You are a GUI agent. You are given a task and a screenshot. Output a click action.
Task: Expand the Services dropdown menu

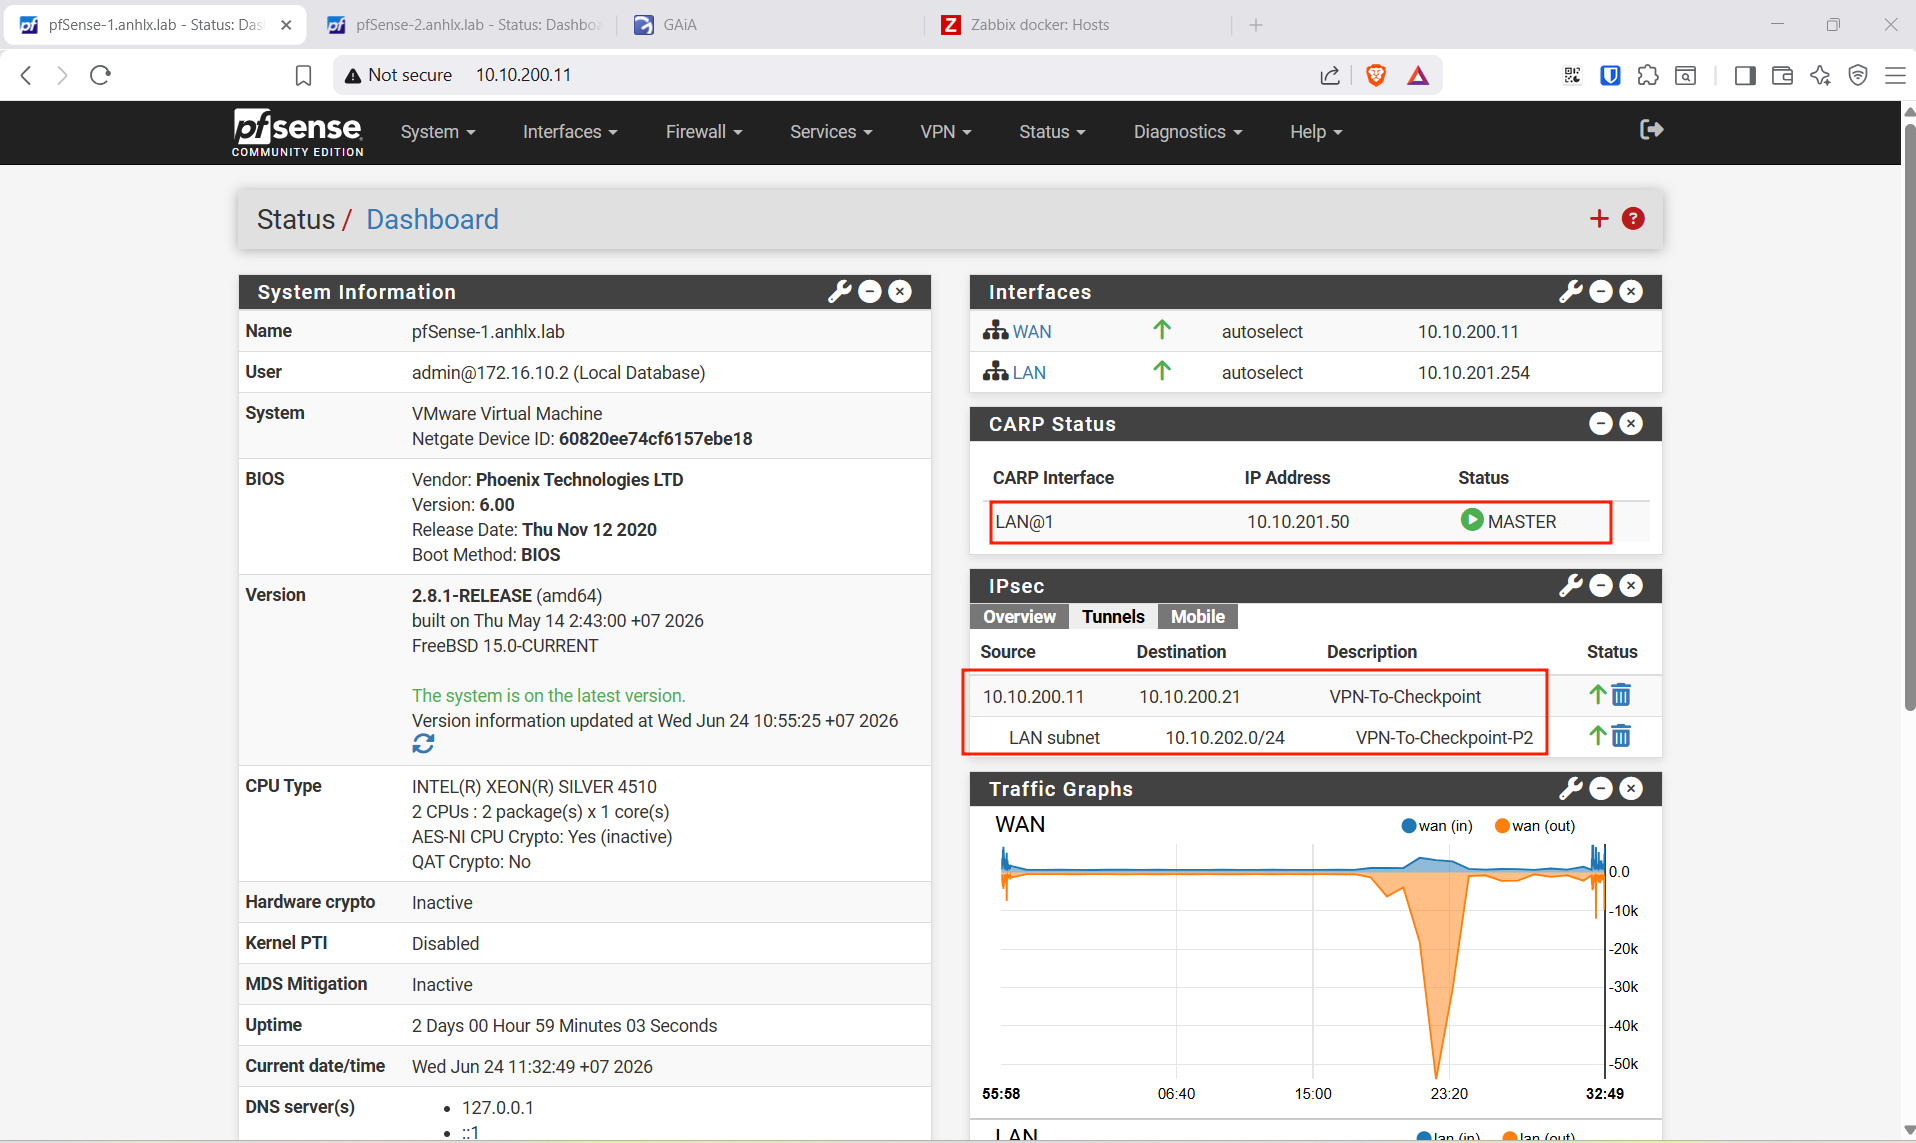(831, 132)
